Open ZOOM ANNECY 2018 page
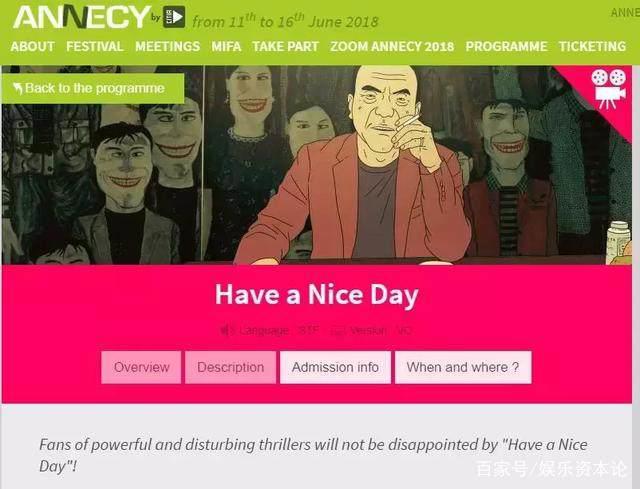 pyautogui.click(x=392, y=47)
